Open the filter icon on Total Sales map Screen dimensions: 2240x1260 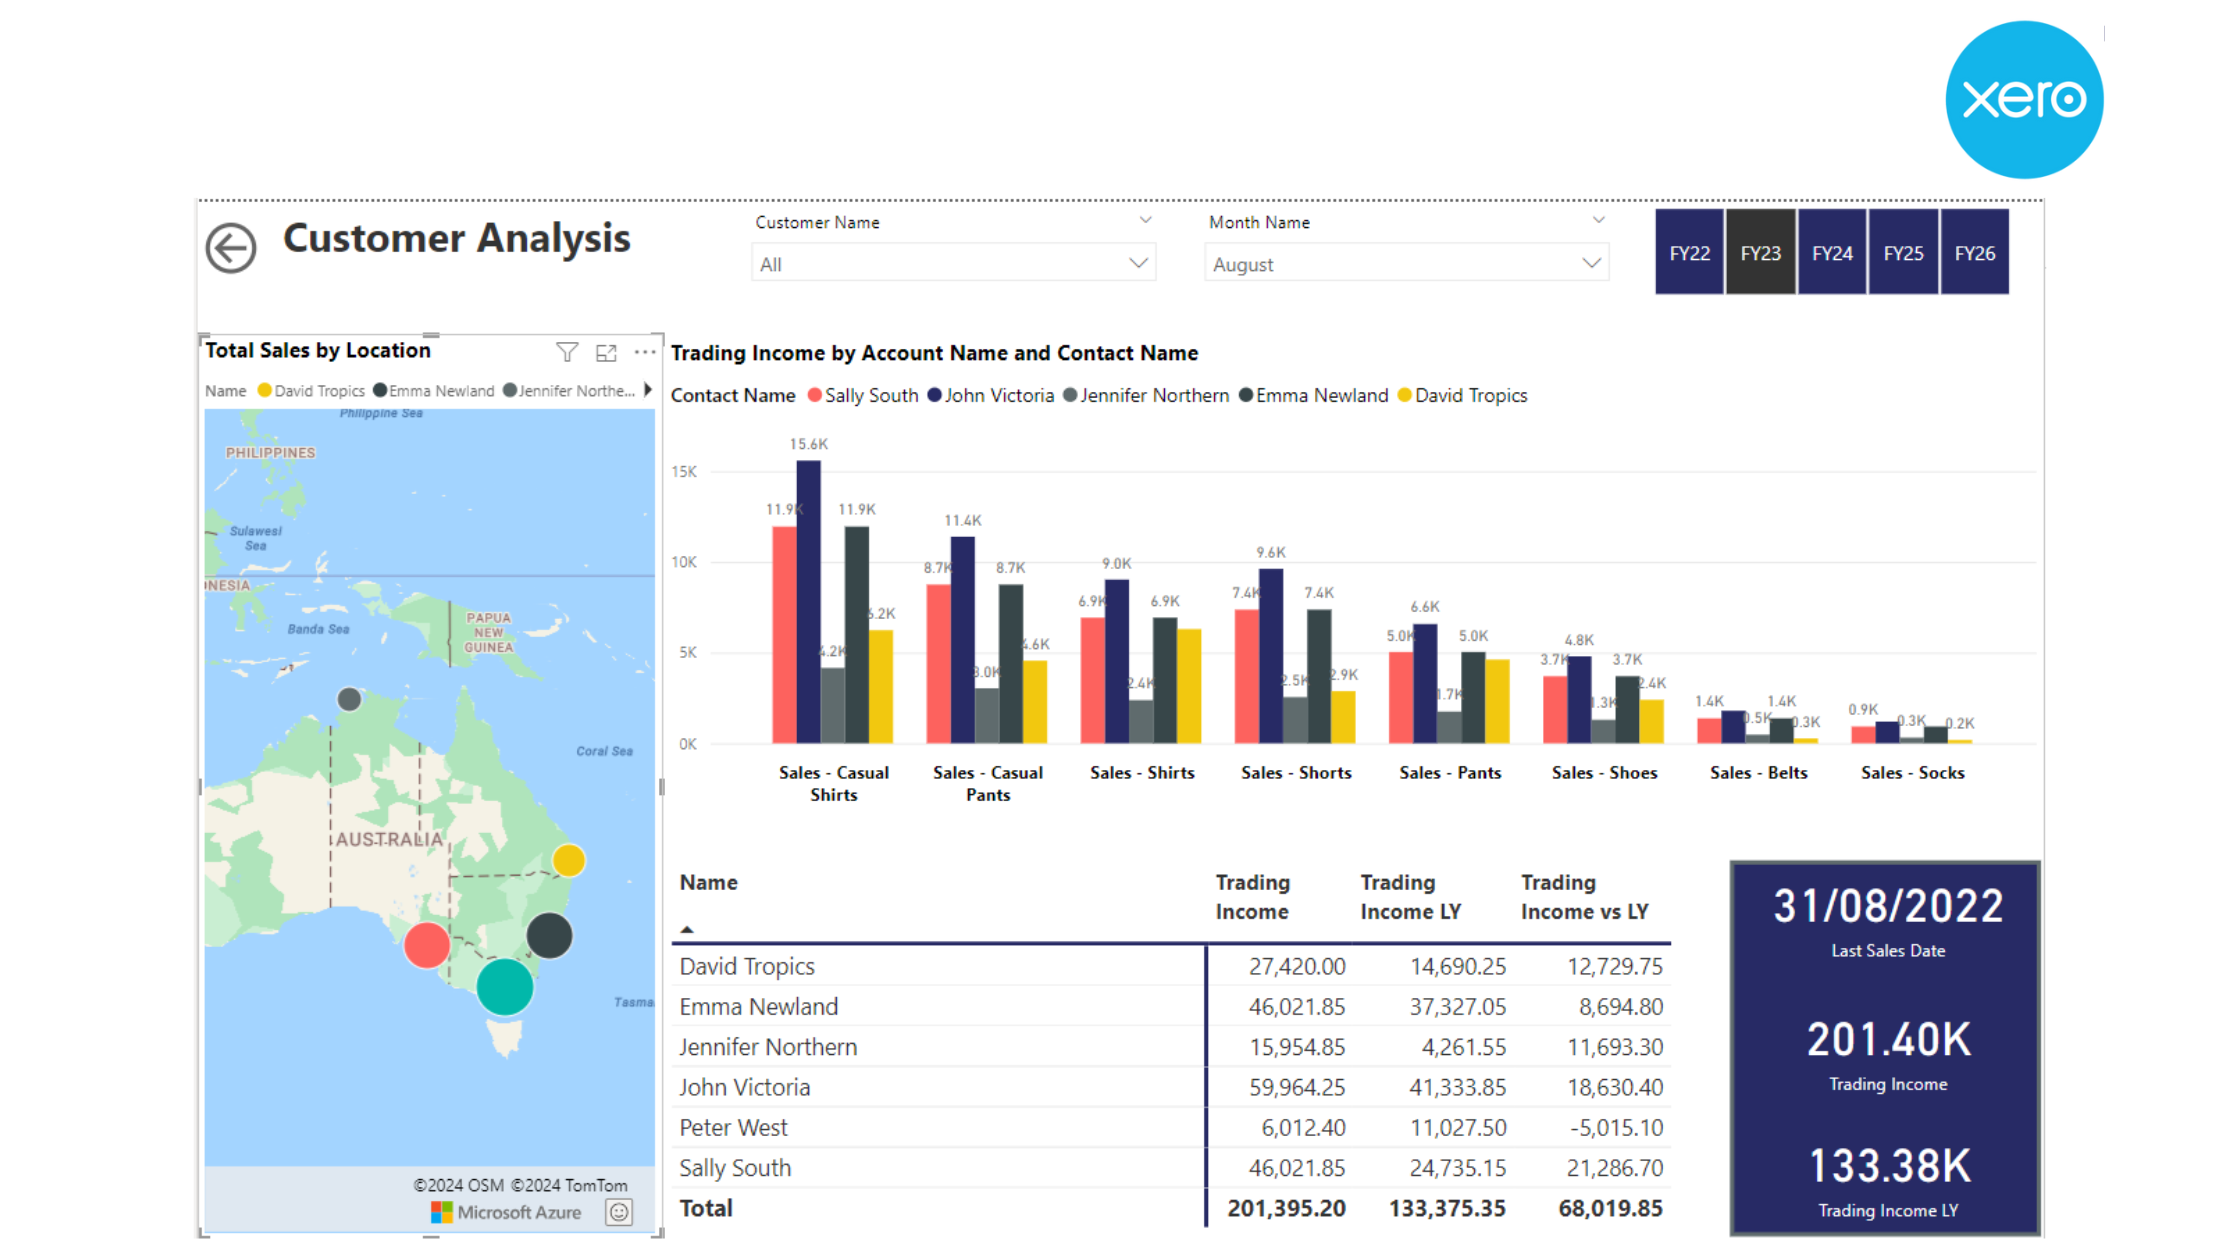568,352
